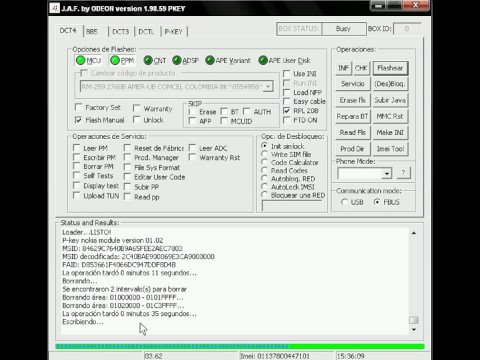Viewport: 480px width, 360px height.
Task: Click the Servicio button
Action: click(x=353, y=84)
